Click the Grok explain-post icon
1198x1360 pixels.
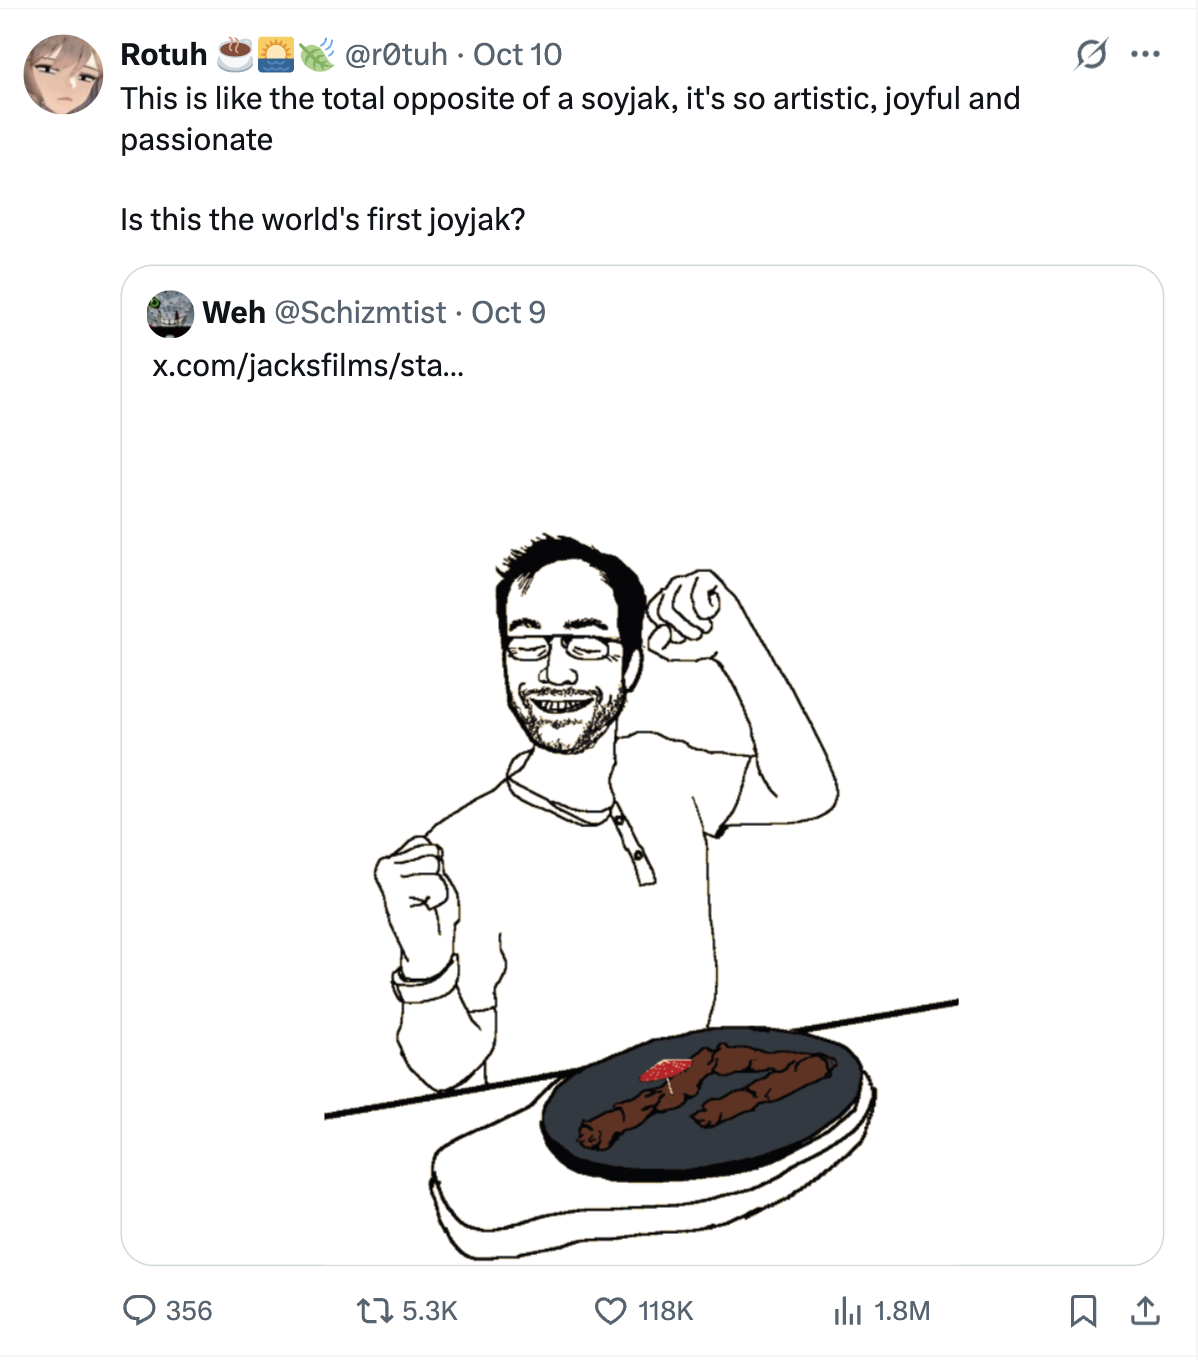pos(1090,54)
